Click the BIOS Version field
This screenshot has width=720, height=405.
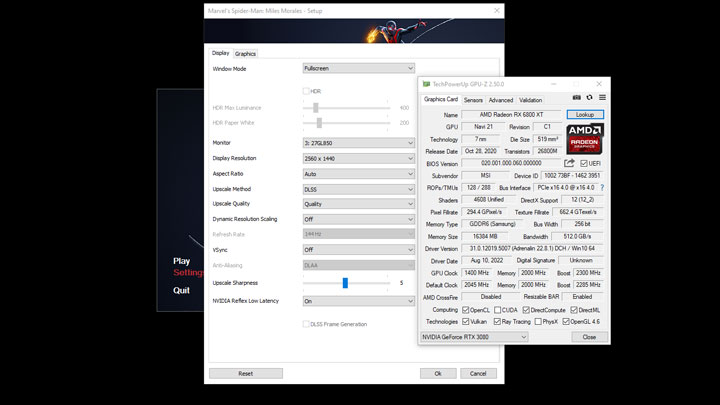pyautogui.click(x=511, y=163)
